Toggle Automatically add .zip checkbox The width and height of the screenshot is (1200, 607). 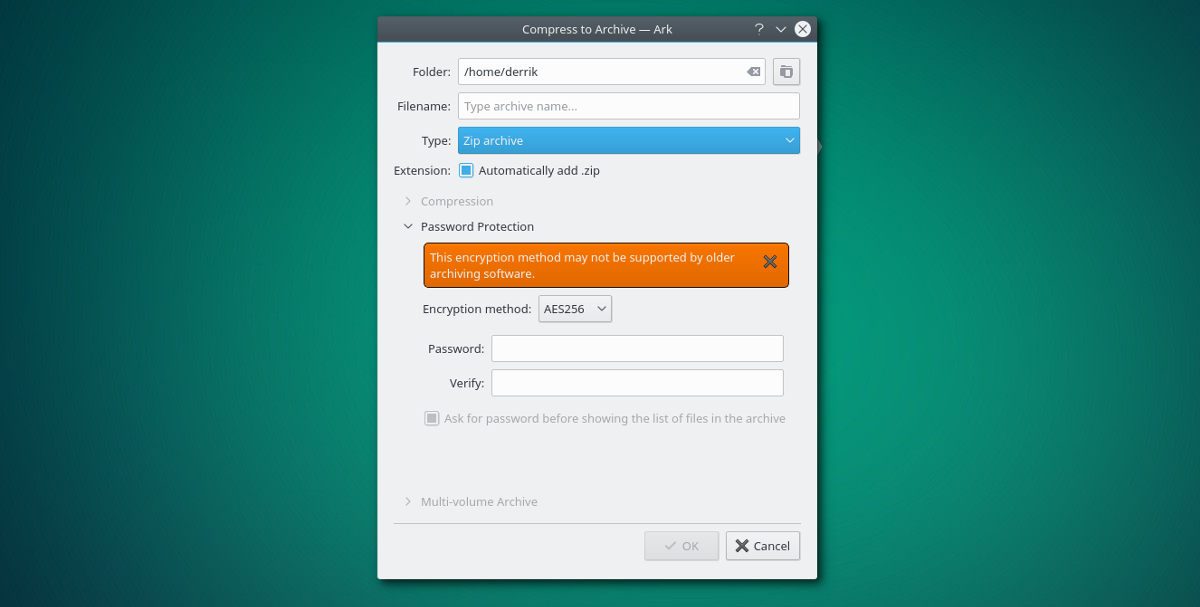point(466,171)
